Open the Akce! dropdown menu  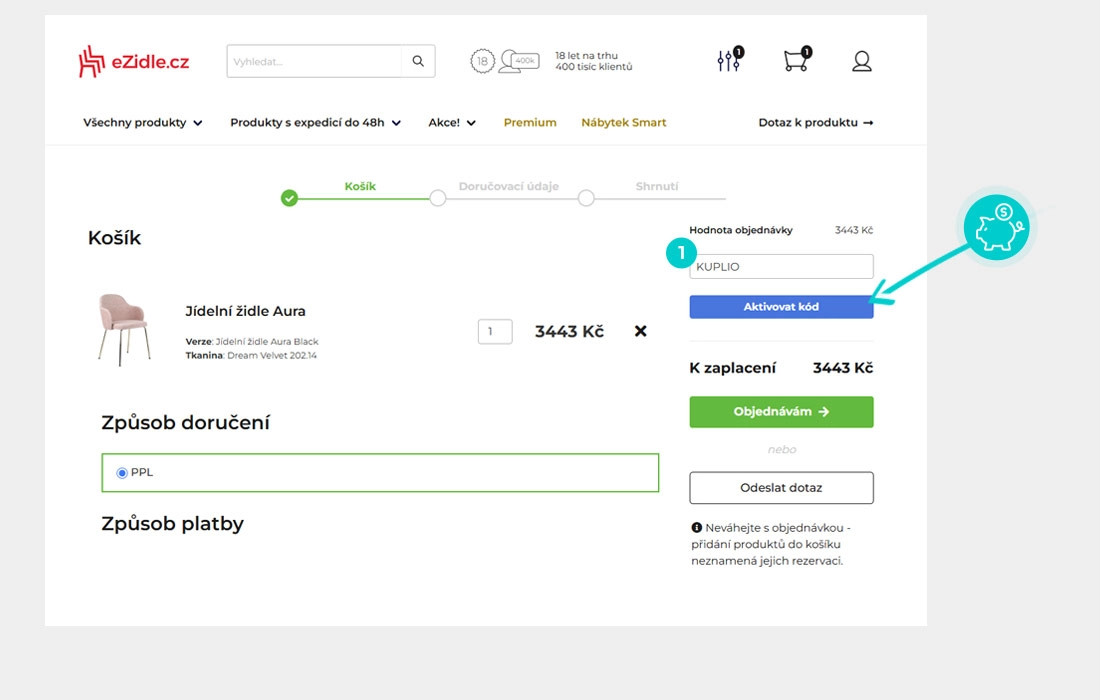[452, 123]
